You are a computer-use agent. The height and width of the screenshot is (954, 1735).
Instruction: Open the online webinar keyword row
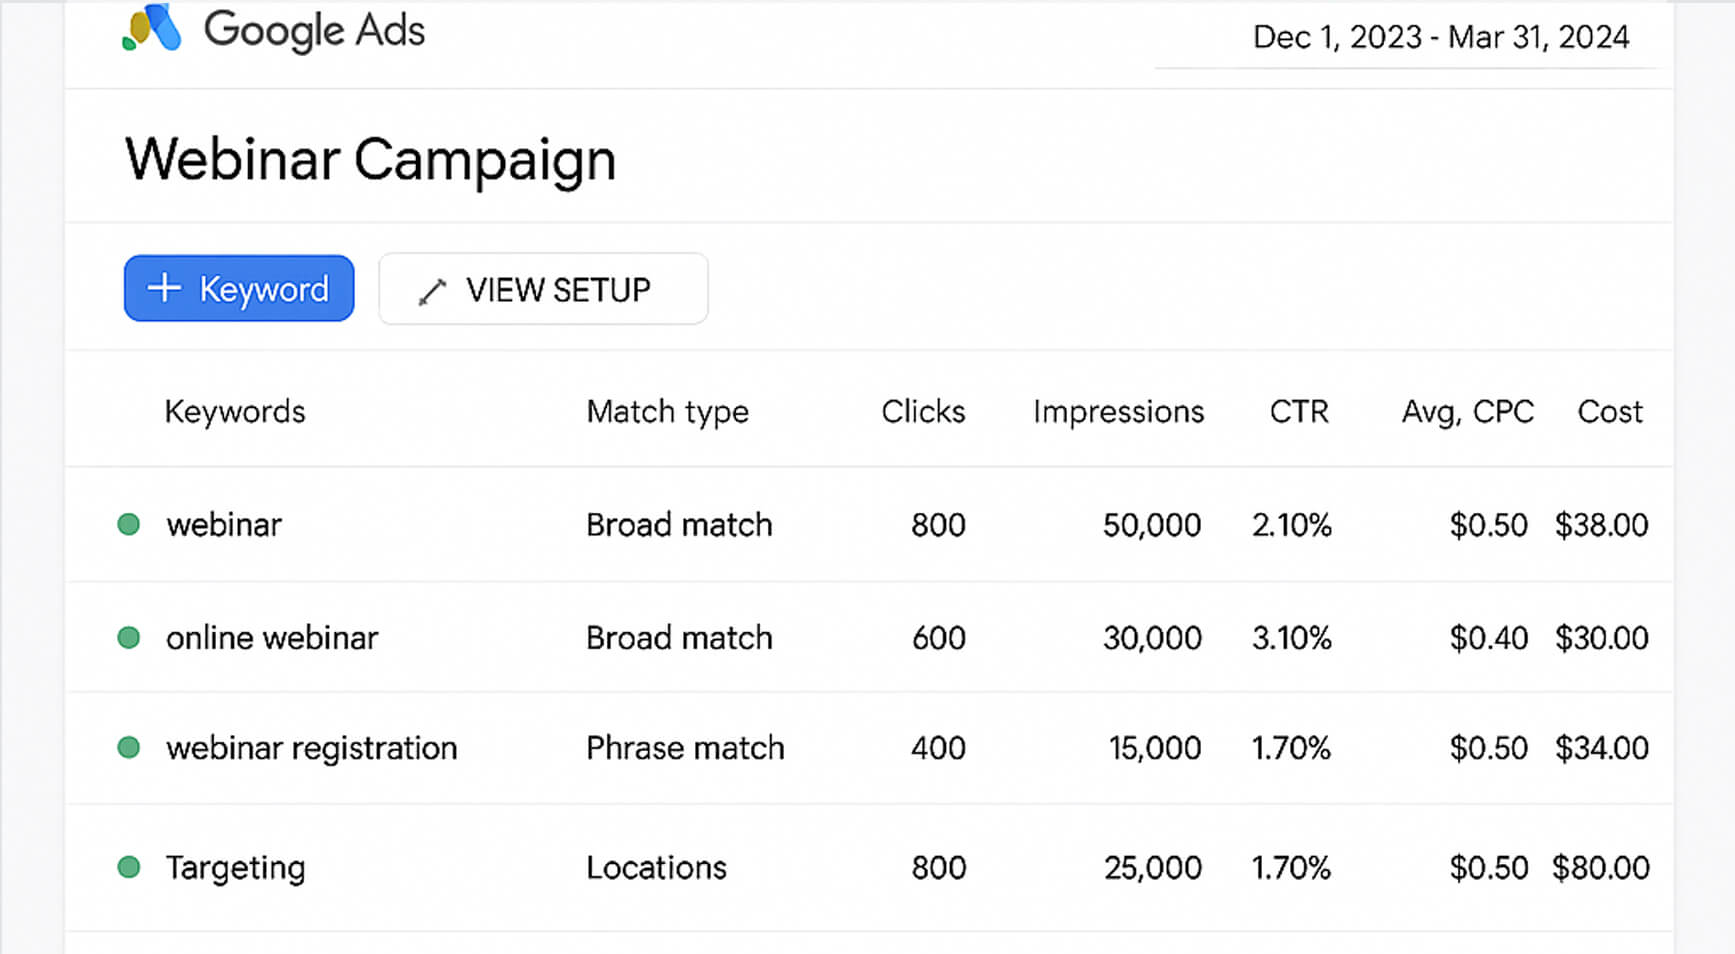[x=272, y=638]
